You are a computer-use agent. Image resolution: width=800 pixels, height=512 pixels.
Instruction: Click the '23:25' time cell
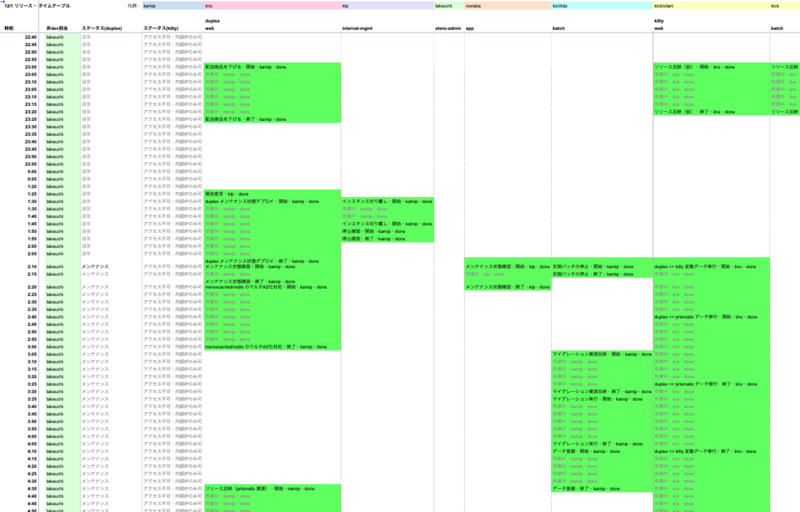click(x=31, y=119)
